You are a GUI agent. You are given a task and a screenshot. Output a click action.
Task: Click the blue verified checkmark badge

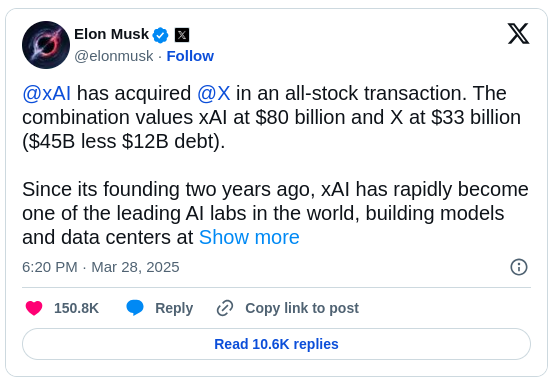coord(161,35)
